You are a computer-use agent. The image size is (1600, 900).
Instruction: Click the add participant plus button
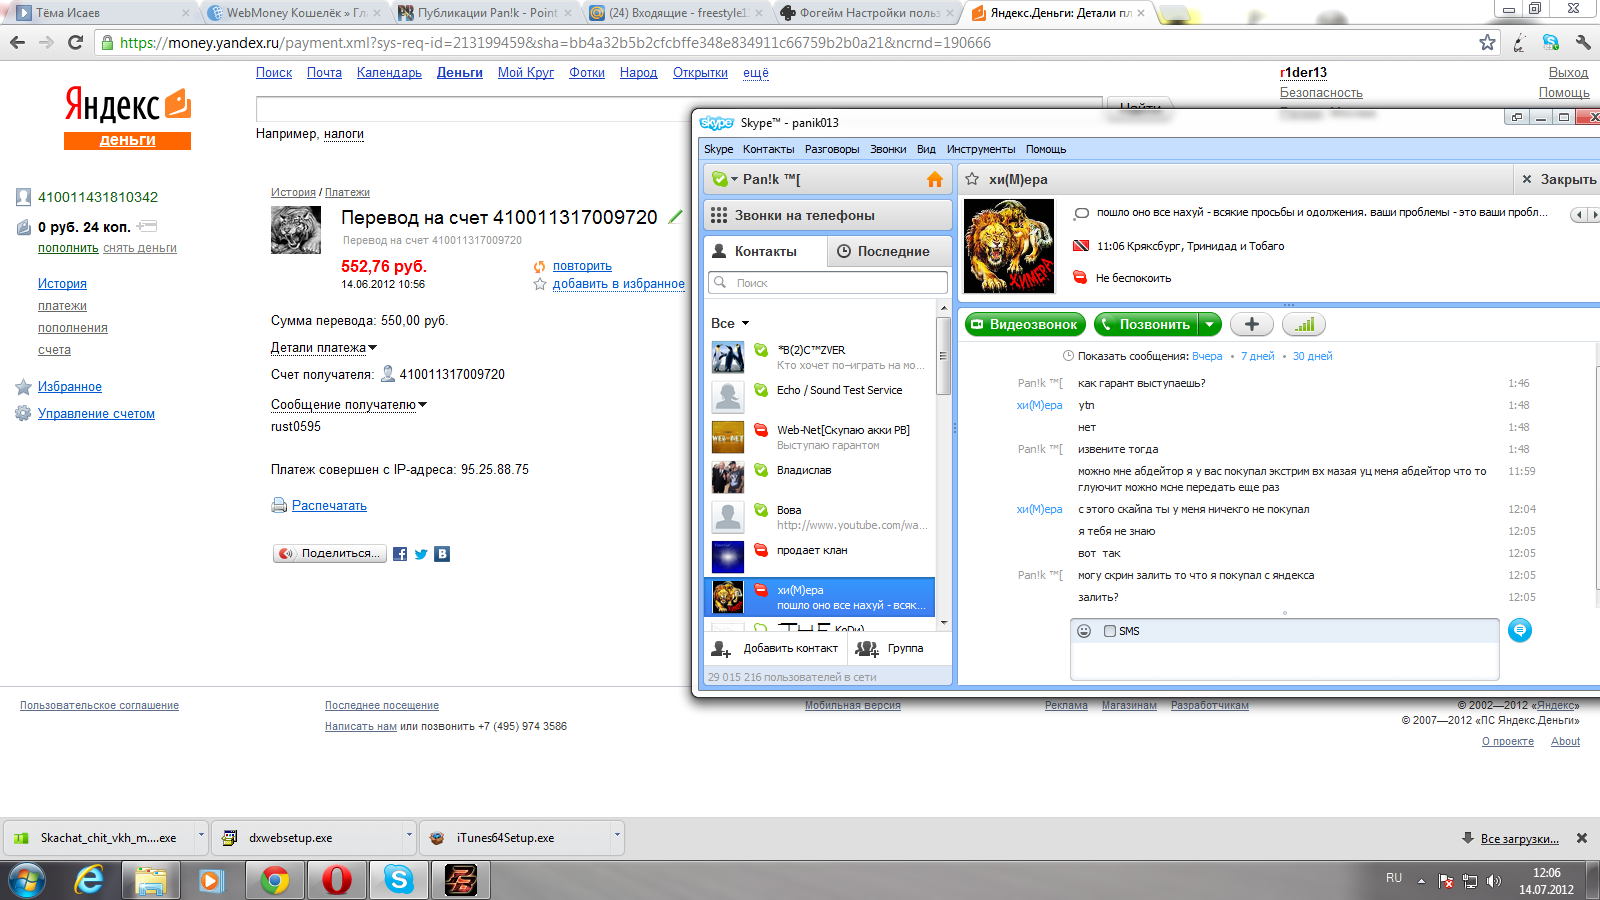(x=1251, y=324)
